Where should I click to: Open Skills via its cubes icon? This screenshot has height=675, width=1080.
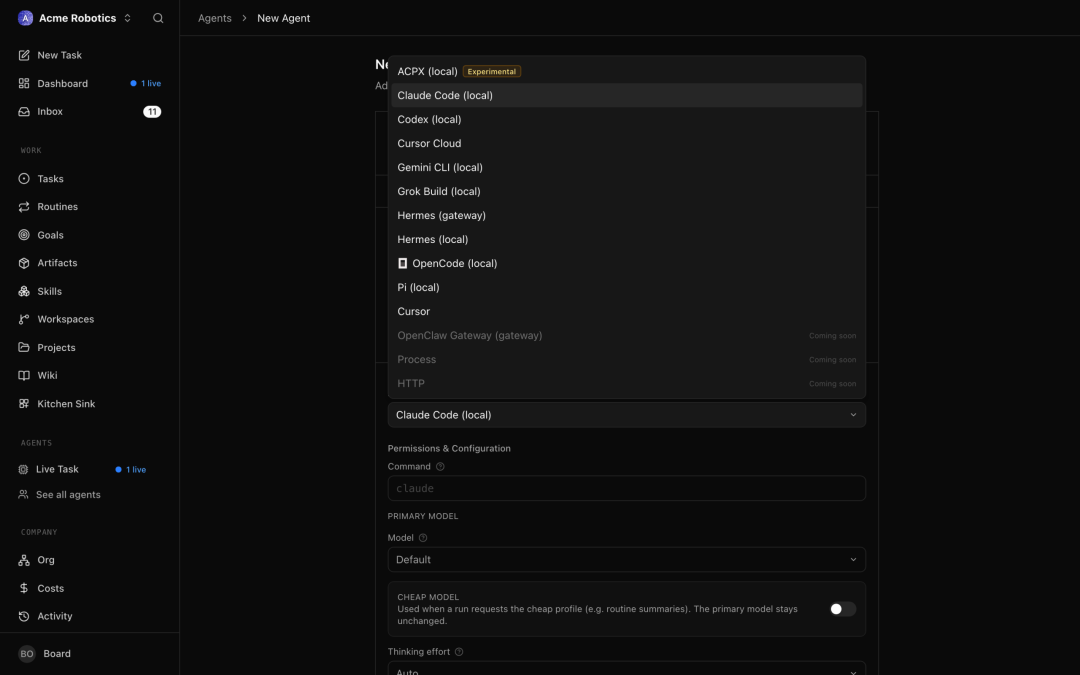[x=24, y=291]
